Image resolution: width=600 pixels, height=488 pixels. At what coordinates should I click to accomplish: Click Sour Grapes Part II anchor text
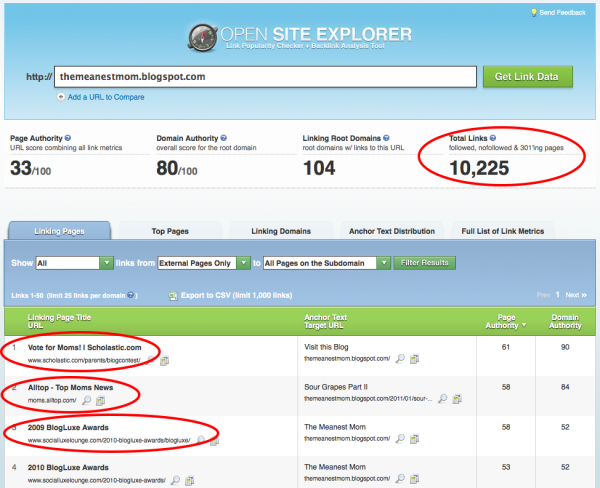336,387
